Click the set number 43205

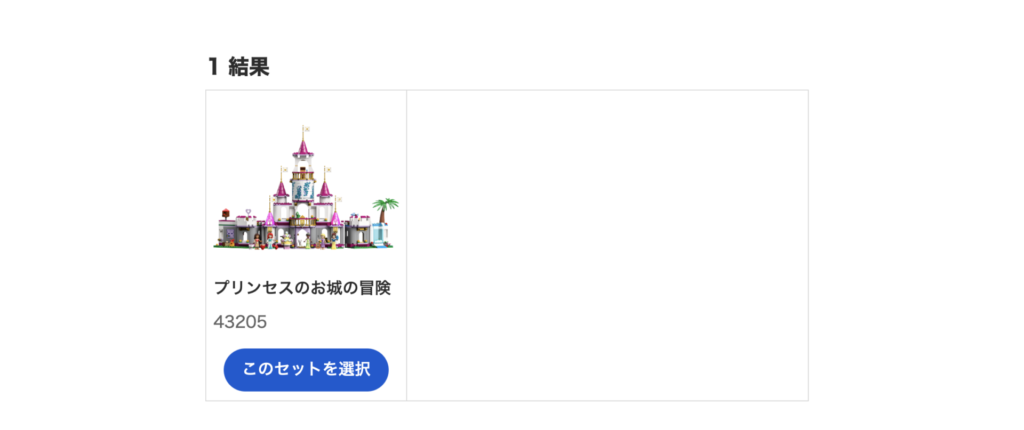click(x=240, y=322)
